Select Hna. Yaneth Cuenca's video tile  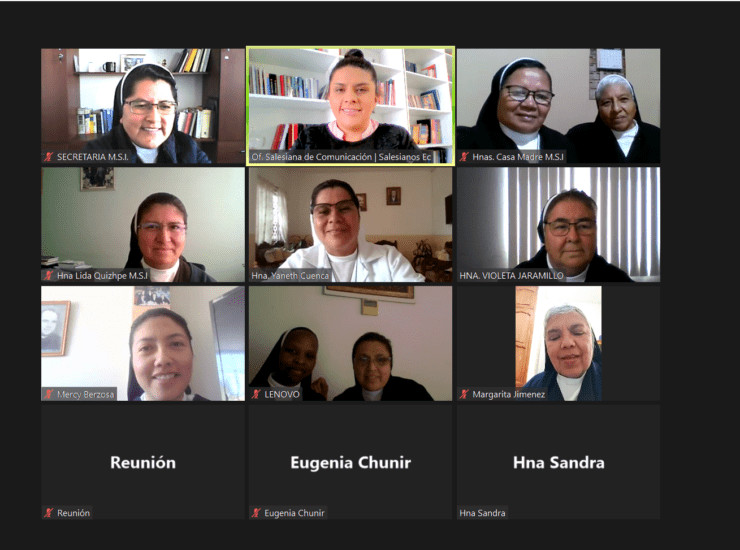pos(351,225)
